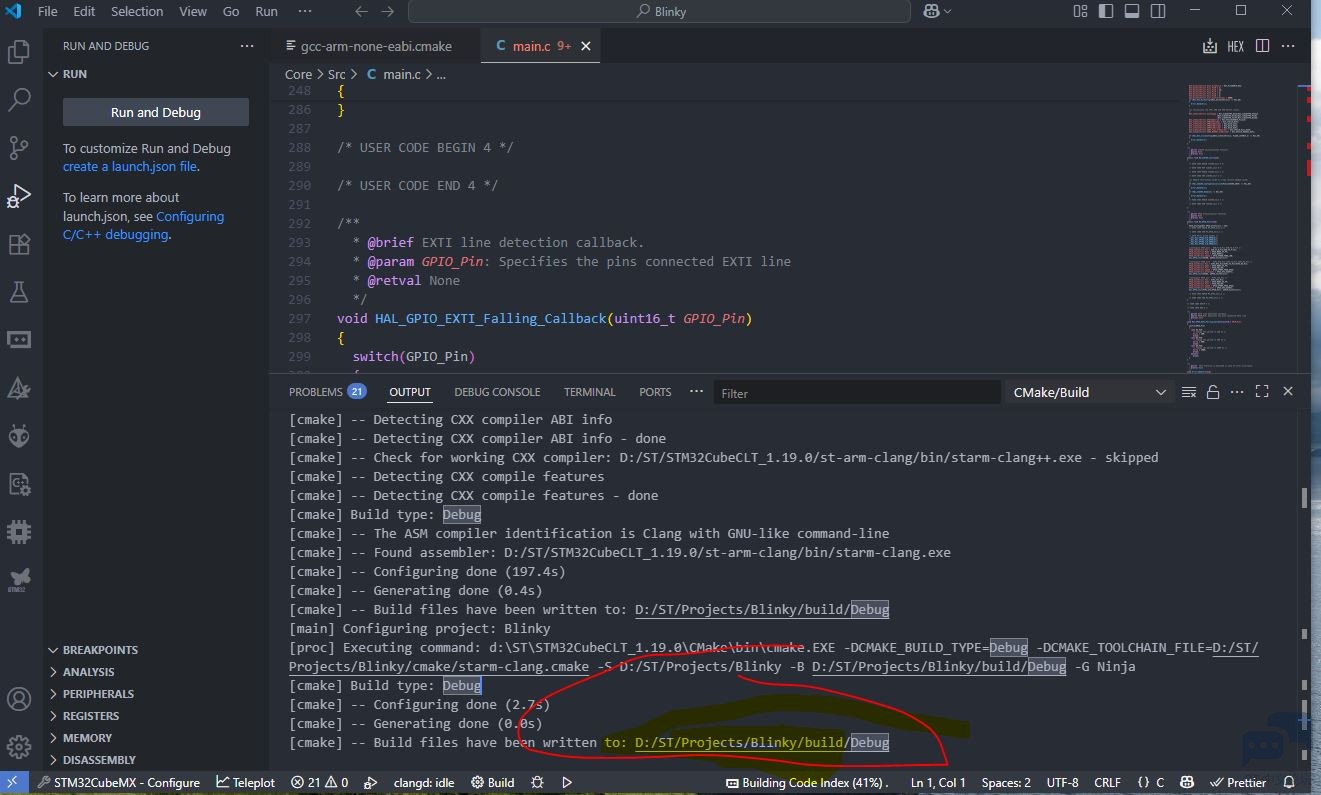The width and height of the screenshot is (1321, 795).
Task: Open the CMake triangle icon view
Action: [19, 388]
